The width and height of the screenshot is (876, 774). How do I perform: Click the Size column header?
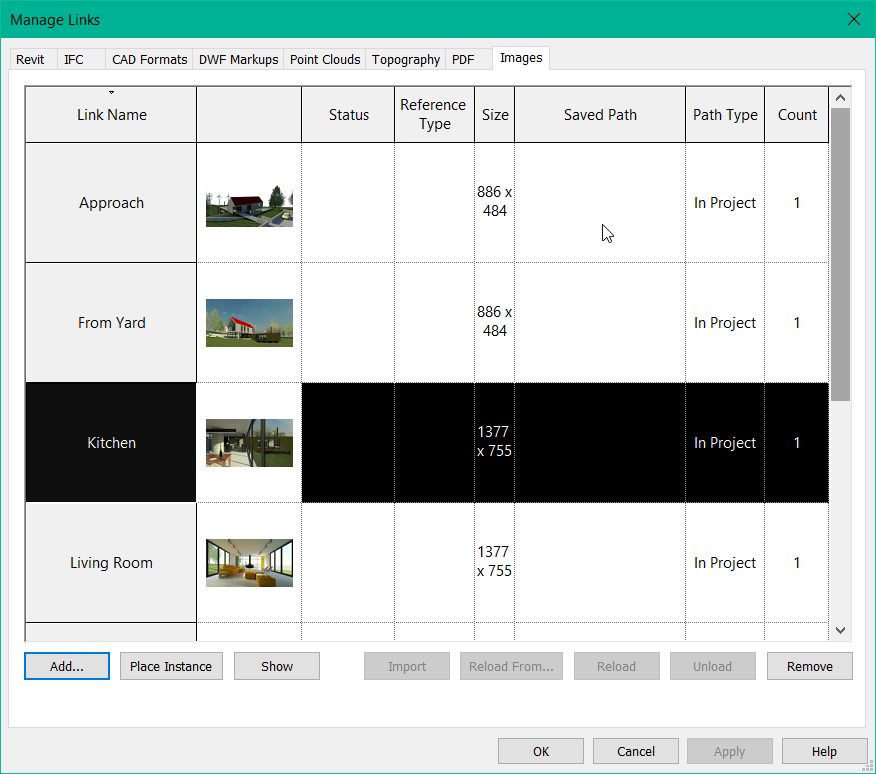tap(494, 115)
